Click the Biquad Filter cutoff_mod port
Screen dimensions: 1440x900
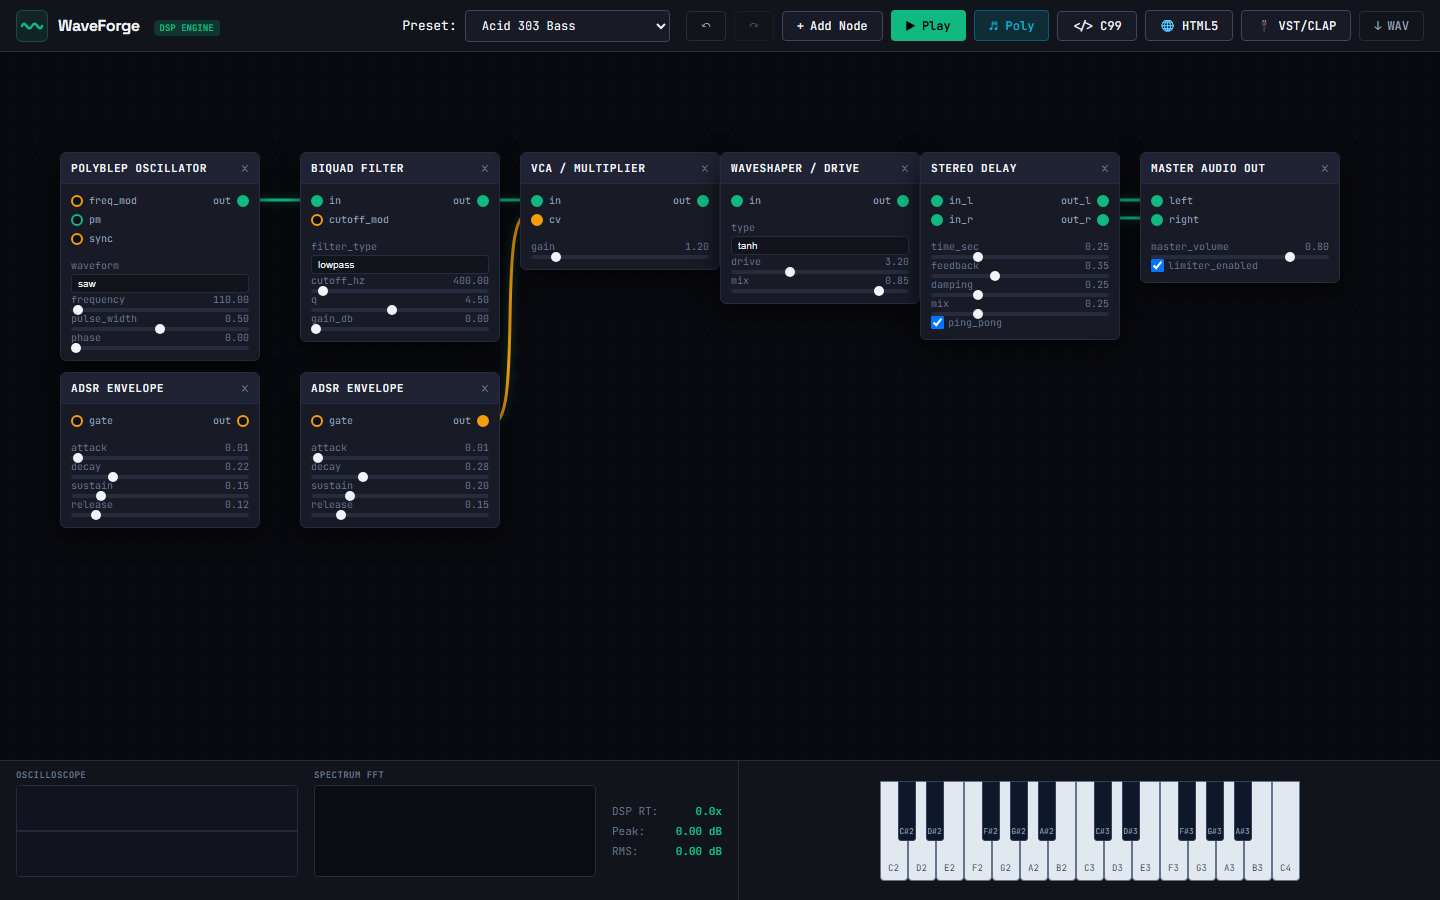click(317, 220)
